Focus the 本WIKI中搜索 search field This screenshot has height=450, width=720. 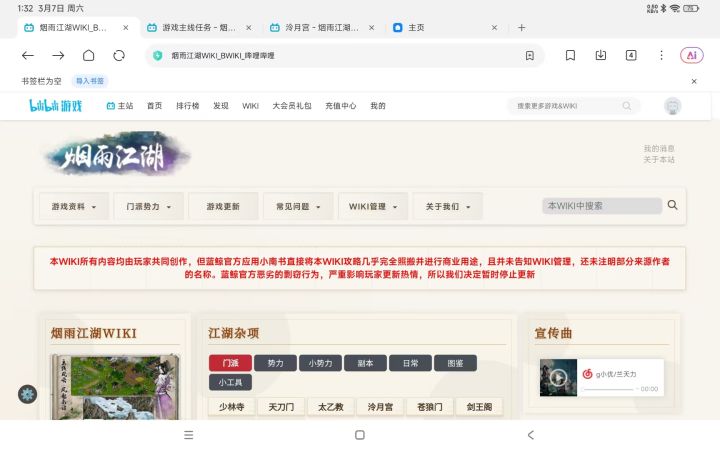coord(602,206)
